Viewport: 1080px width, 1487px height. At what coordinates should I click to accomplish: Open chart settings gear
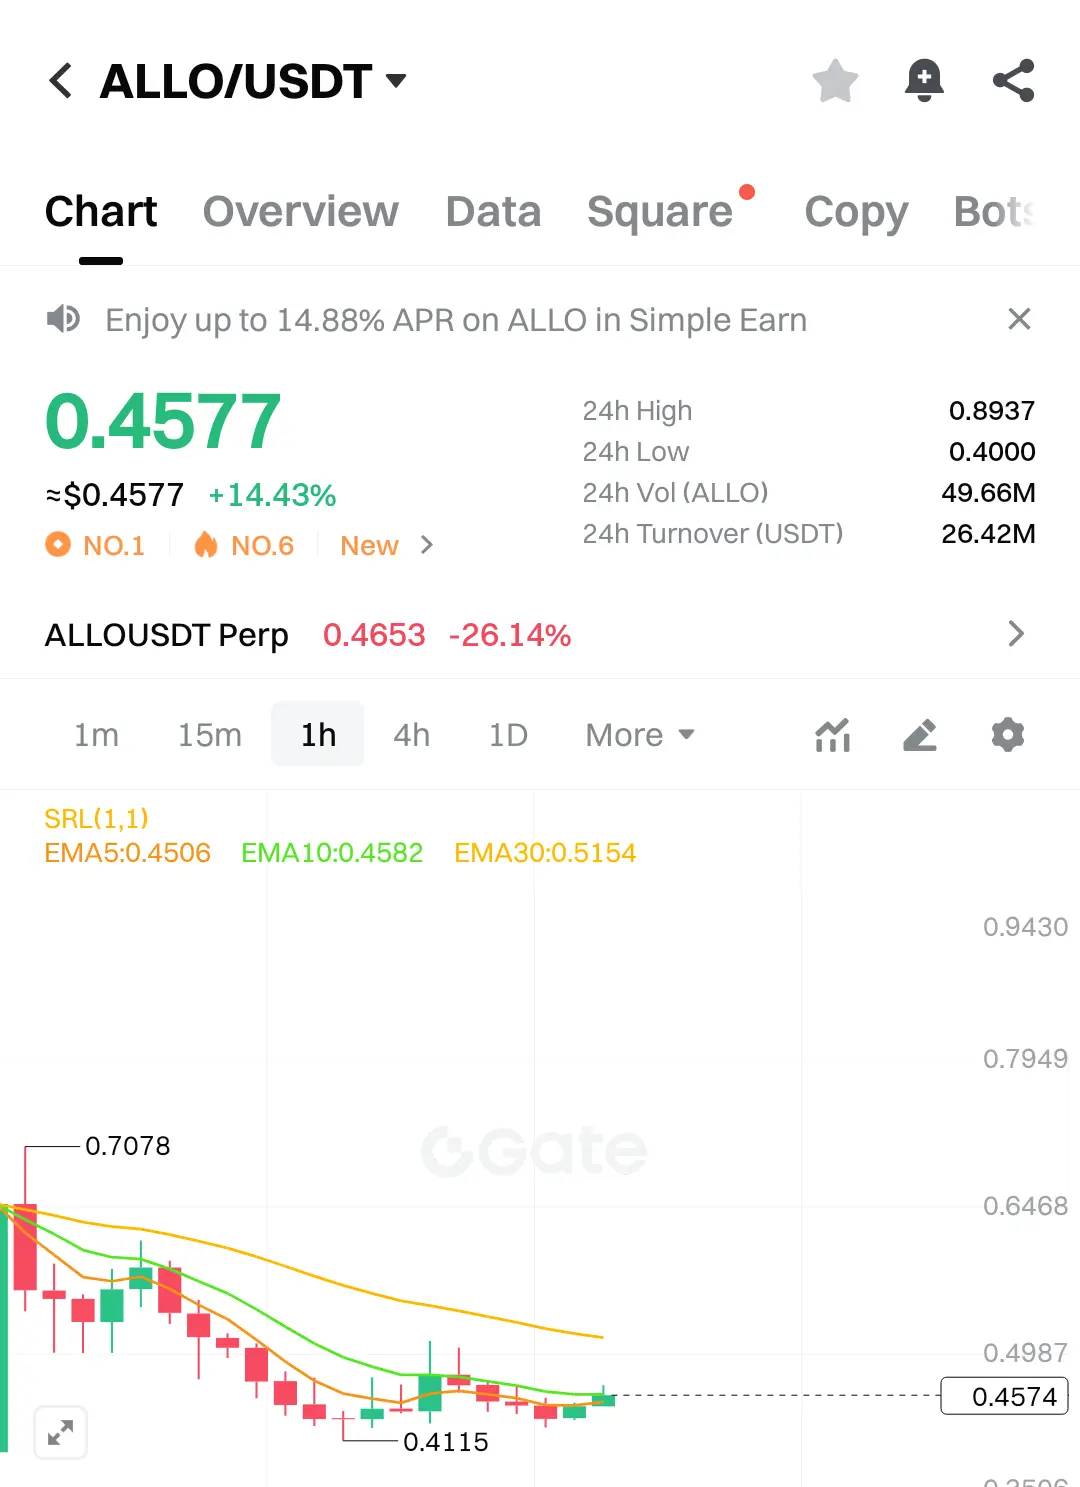pyautogui.click(x=1008, y=735)
